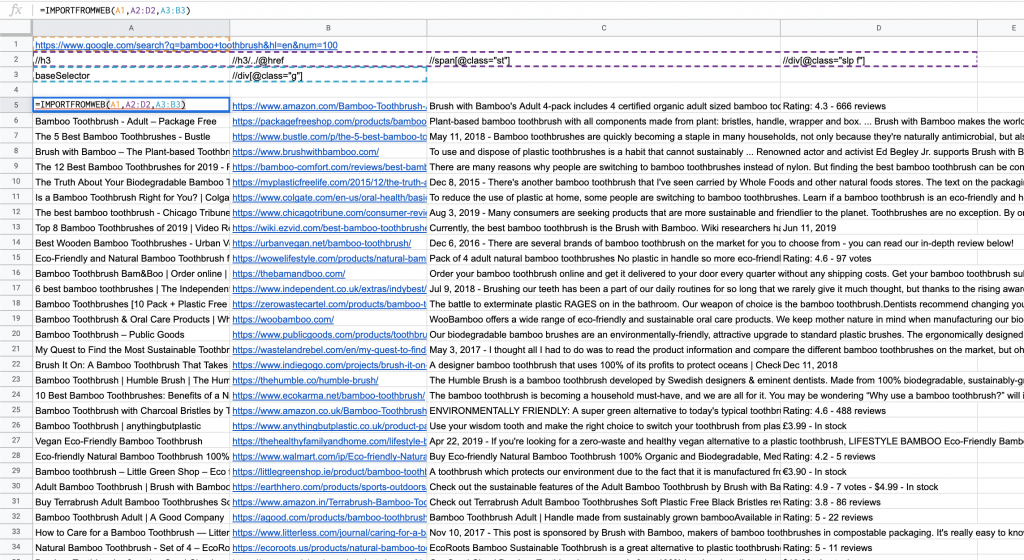Screen dimensions: 1024x560
Task: Select the baseSelector cell
Action: 131,76
